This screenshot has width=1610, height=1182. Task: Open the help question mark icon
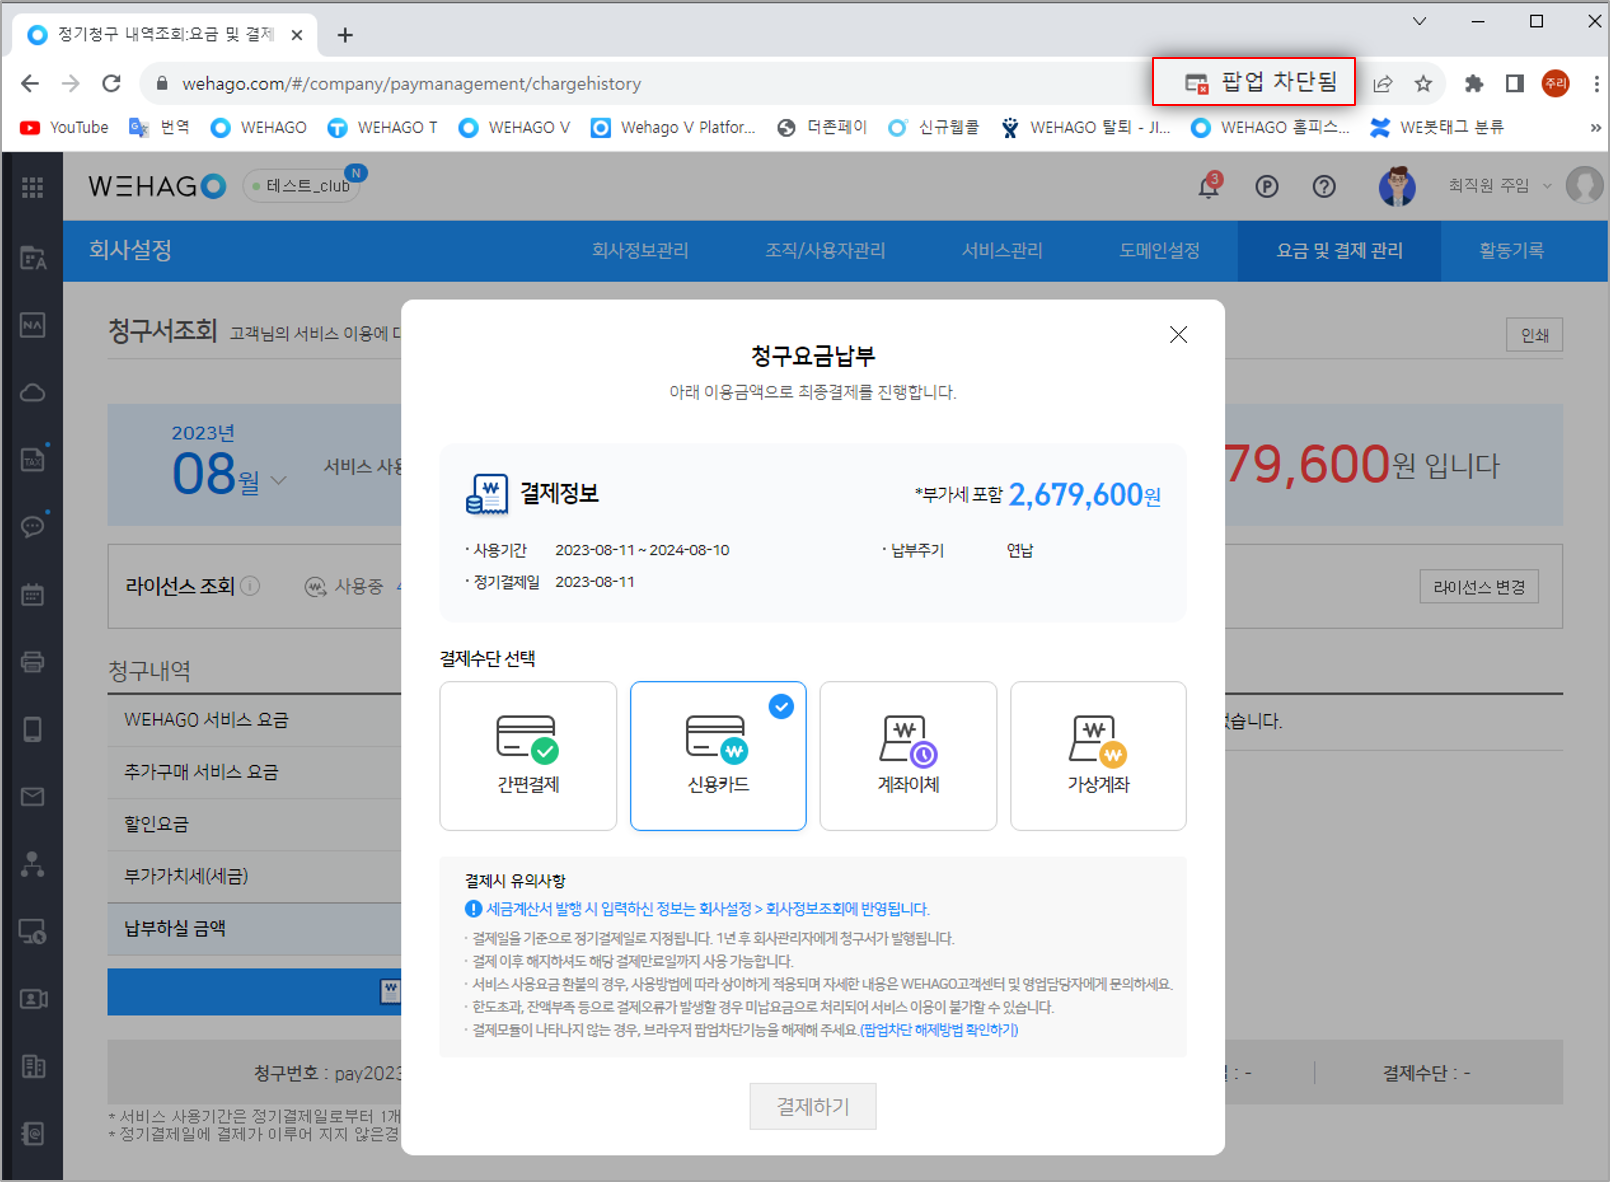1324,187
